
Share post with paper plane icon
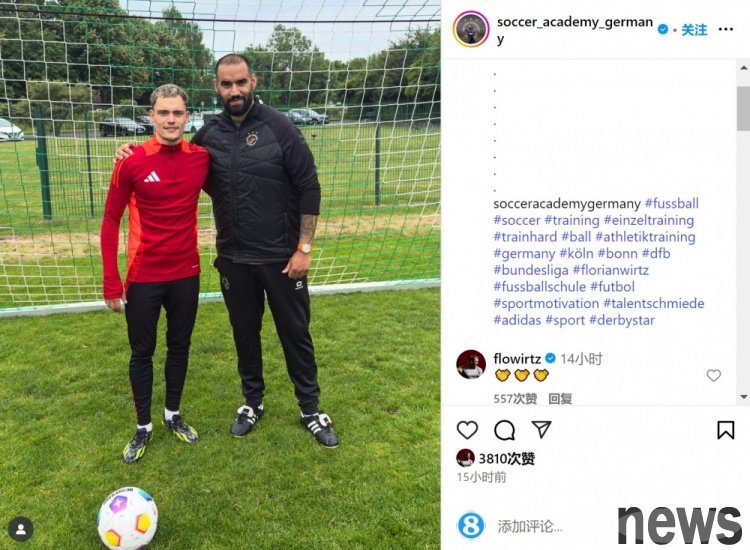click(541, 429)
